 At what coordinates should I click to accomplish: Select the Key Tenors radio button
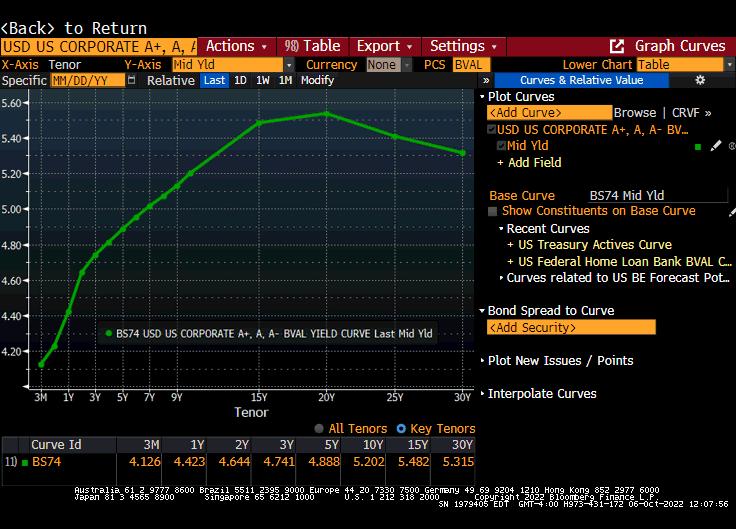coord(401,428)
